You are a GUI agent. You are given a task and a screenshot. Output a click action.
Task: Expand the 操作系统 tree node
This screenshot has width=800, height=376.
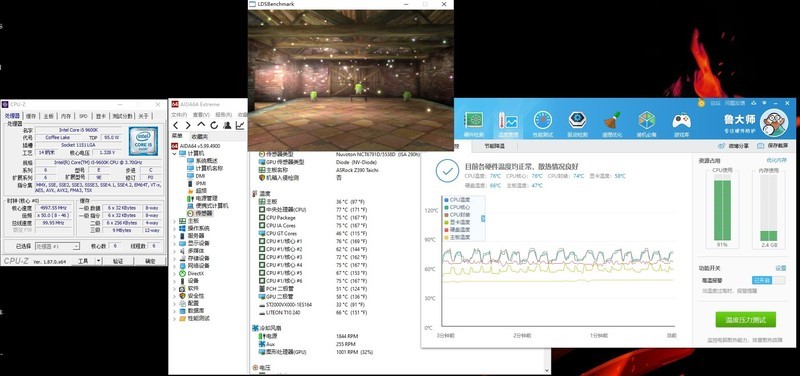[174, 228]
